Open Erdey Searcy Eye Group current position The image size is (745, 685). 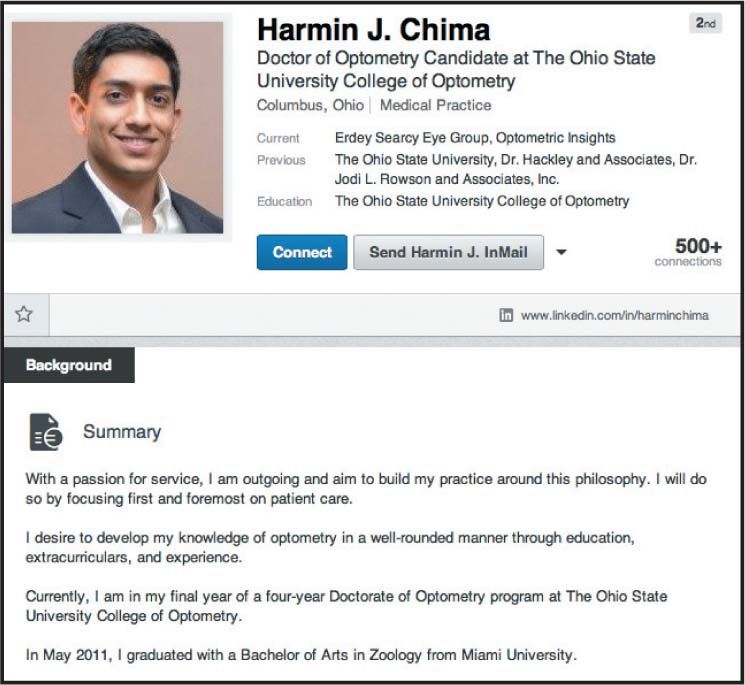pos(412,138)
